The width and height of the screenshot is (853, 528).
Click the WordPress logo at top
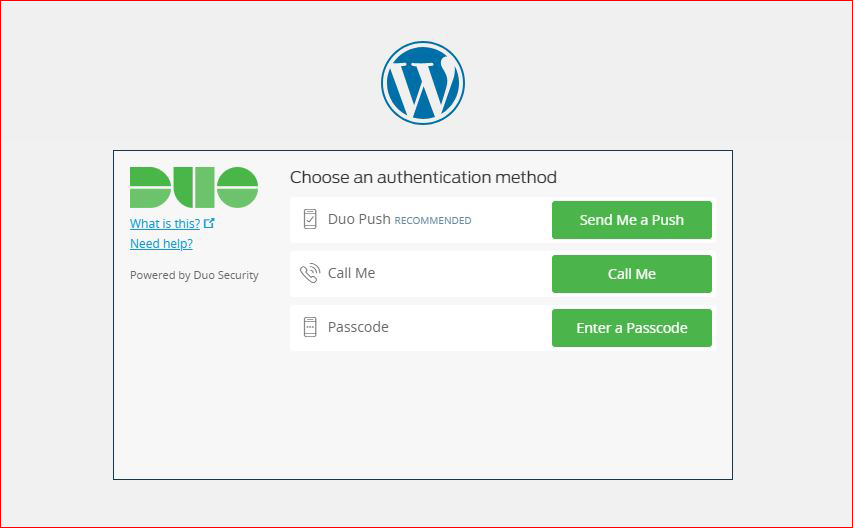click(423, 83)
